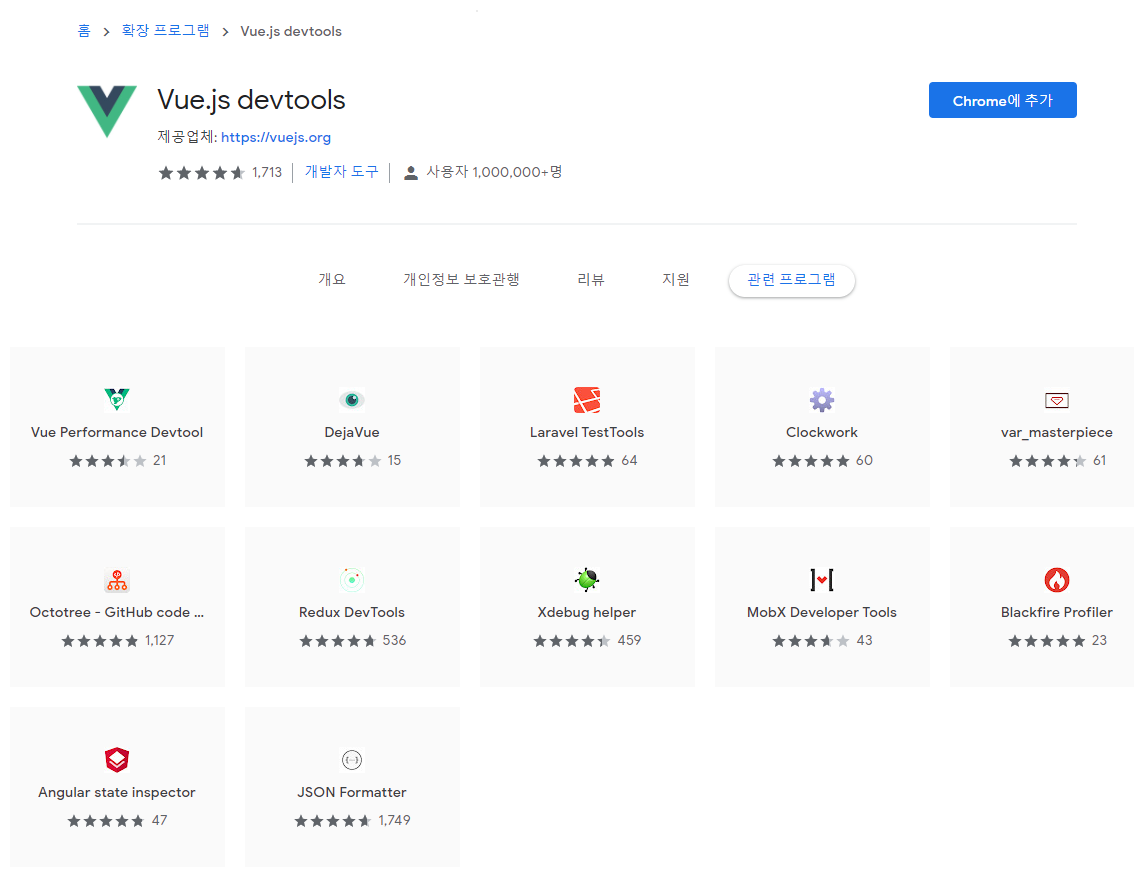Switch to the 리뷰 tab
Image resolution: width=1134 pixels, height=870 pixels.
pyautogui.click(x=590, y=279)
